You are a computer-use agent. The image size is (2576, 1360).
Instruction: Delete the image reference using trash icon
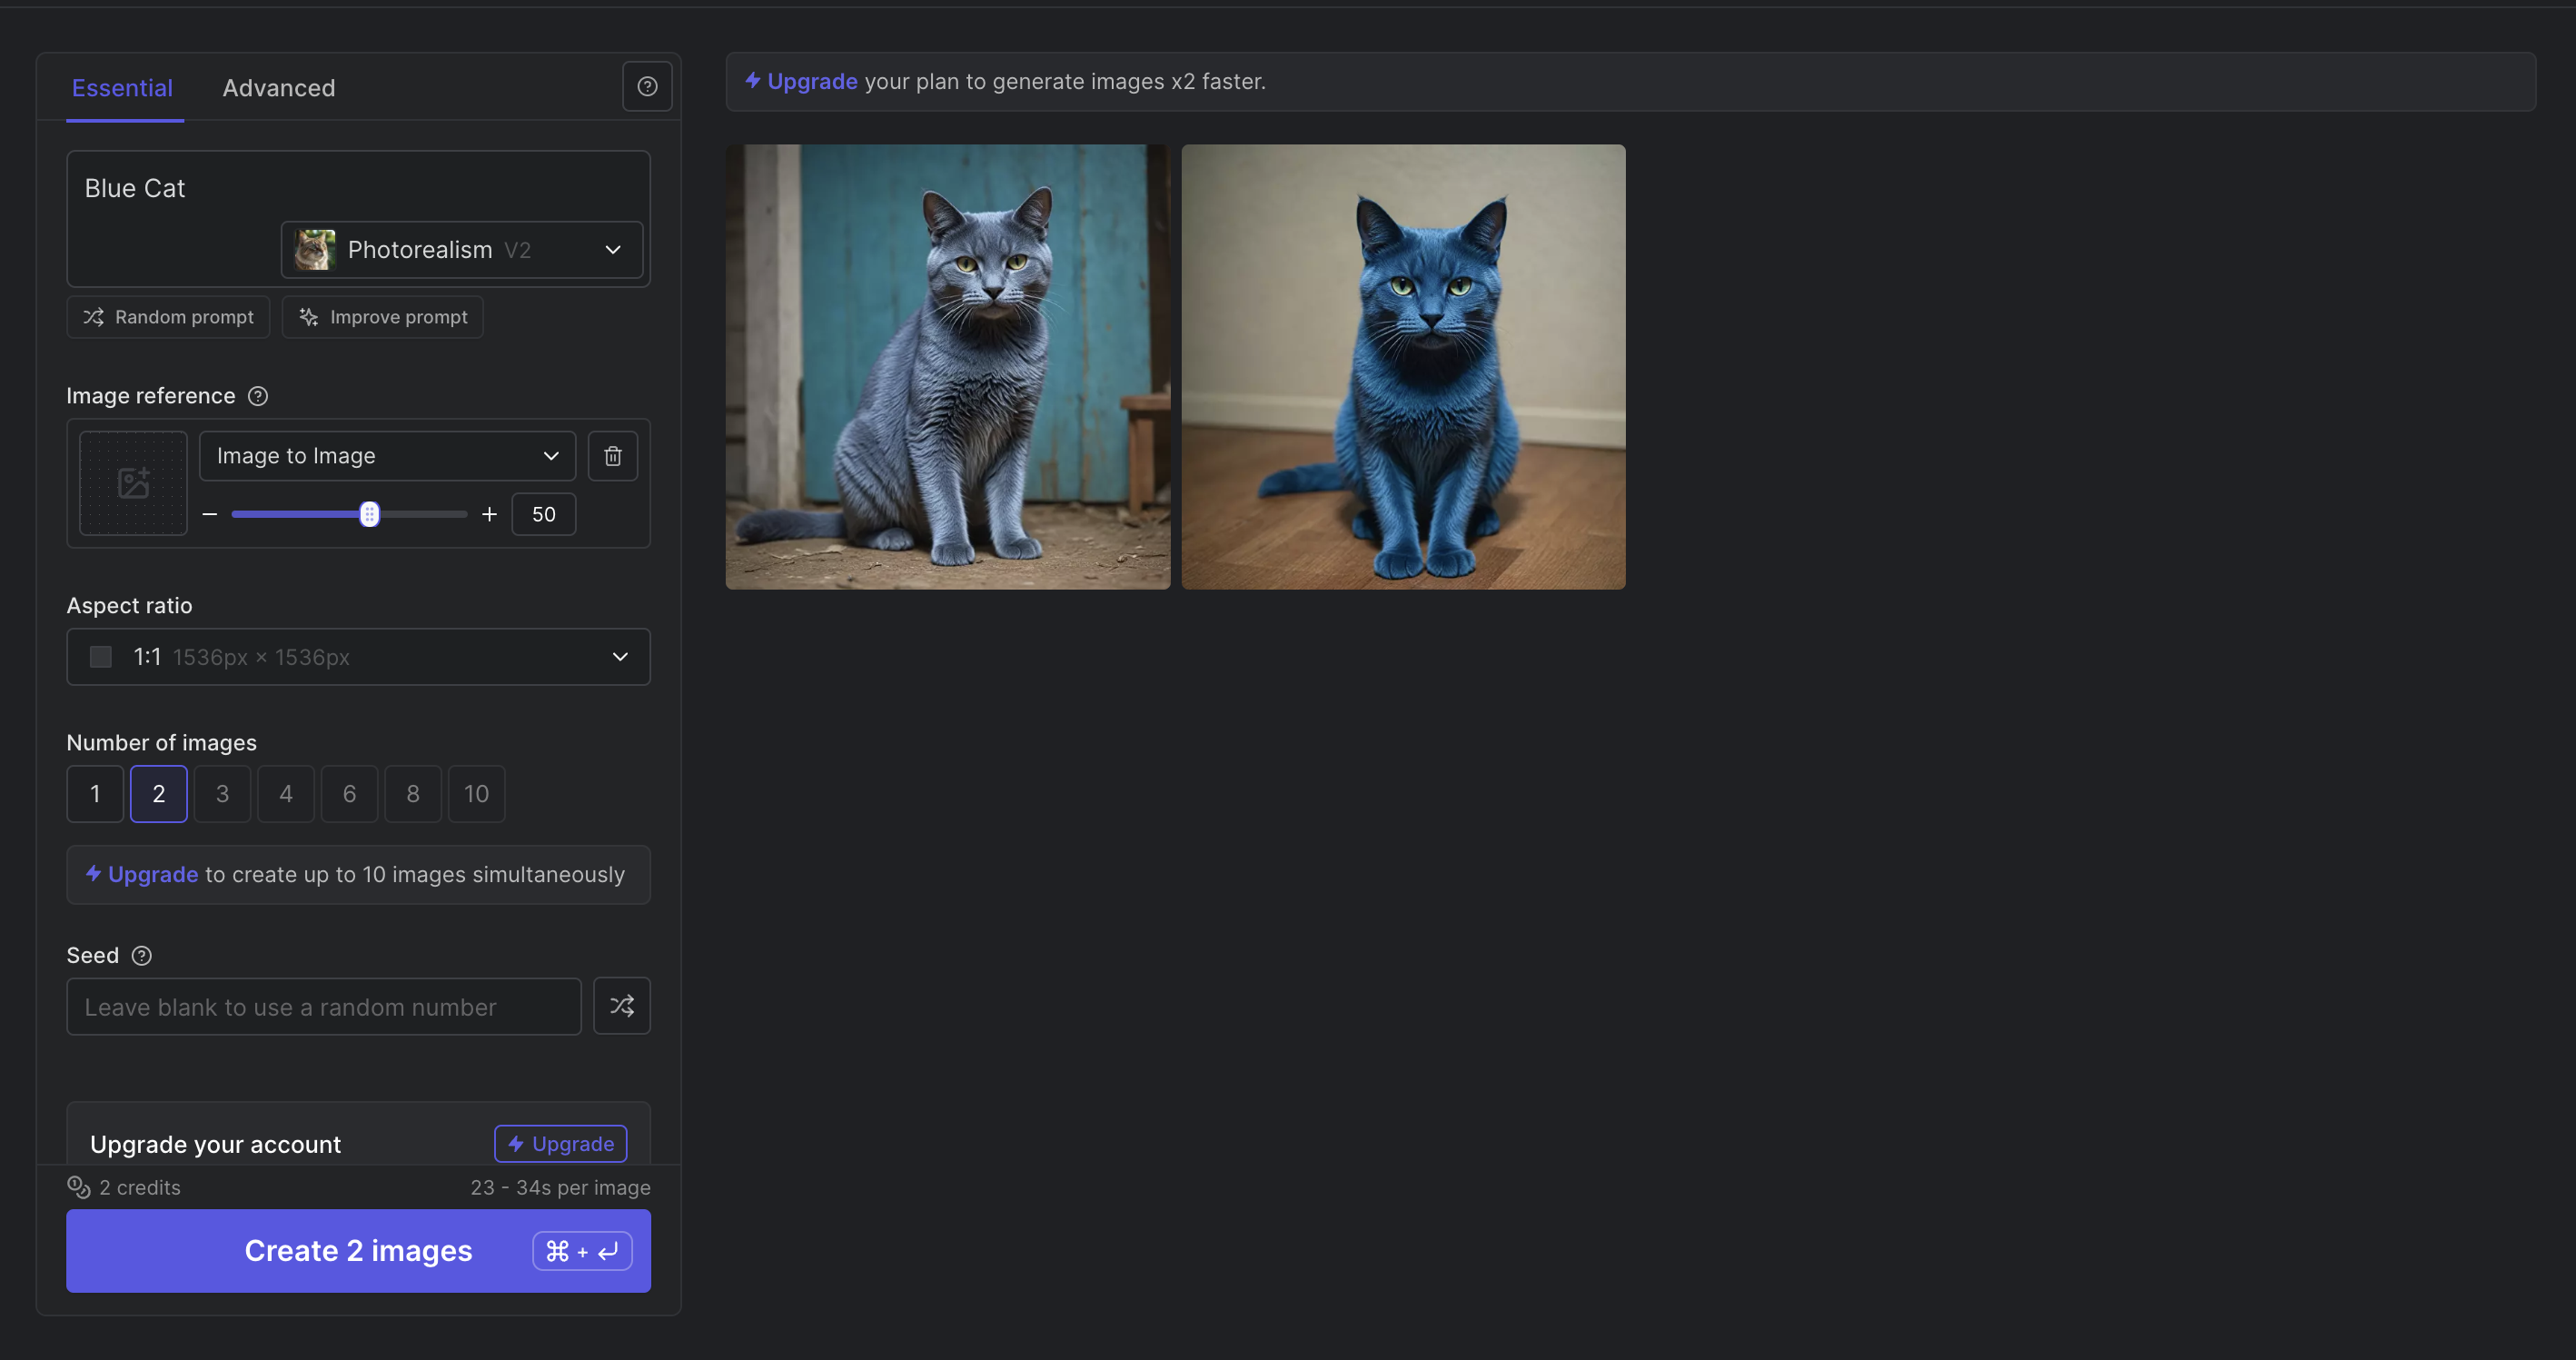[x=613, y=455]
